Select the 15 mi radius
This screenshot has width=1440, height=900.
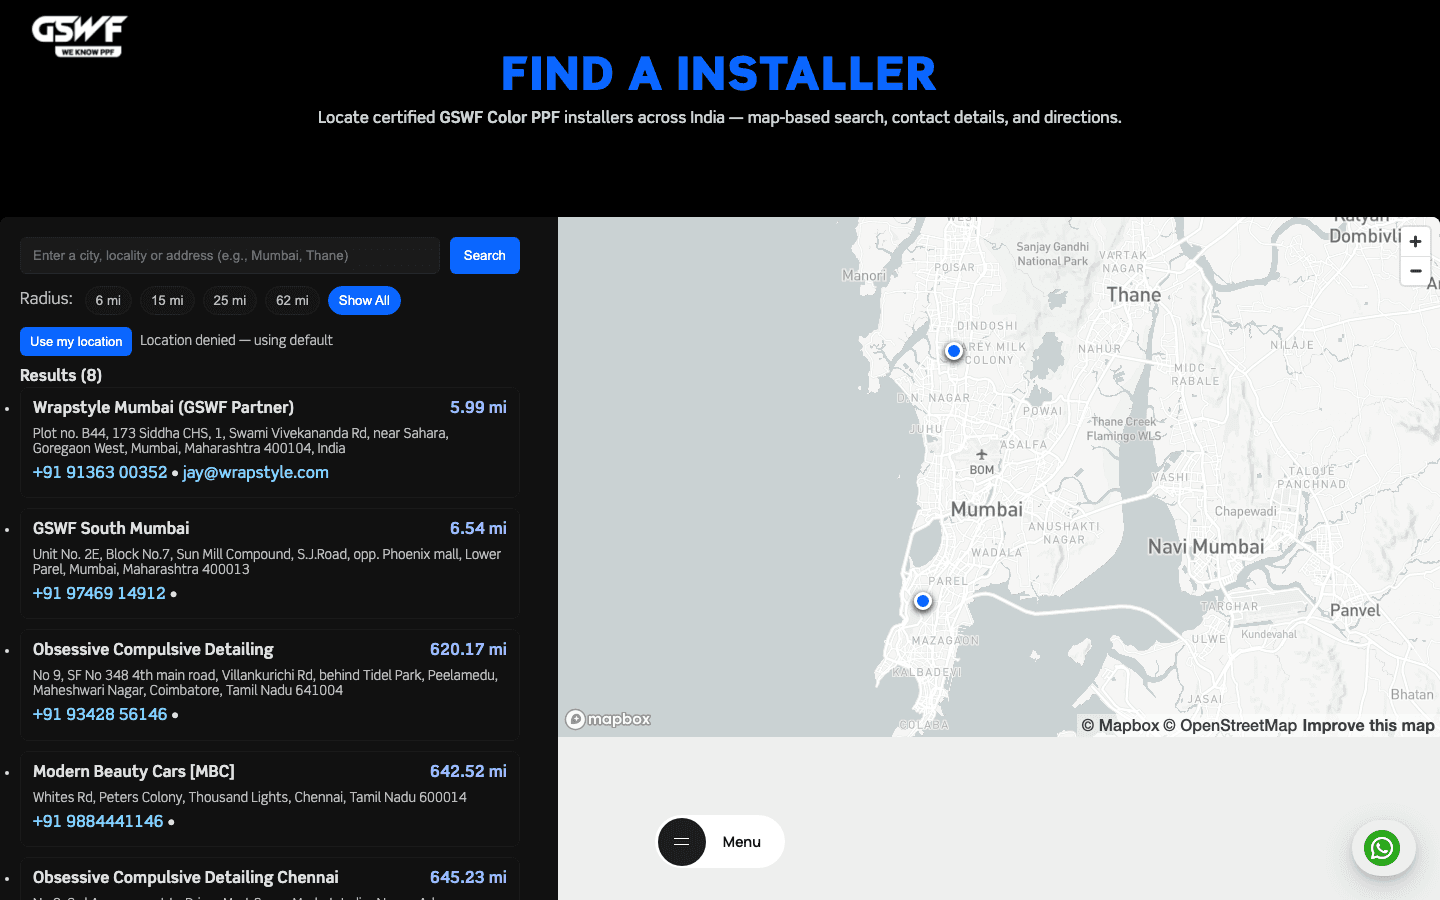pyautogui.click(x=167, y=300)
